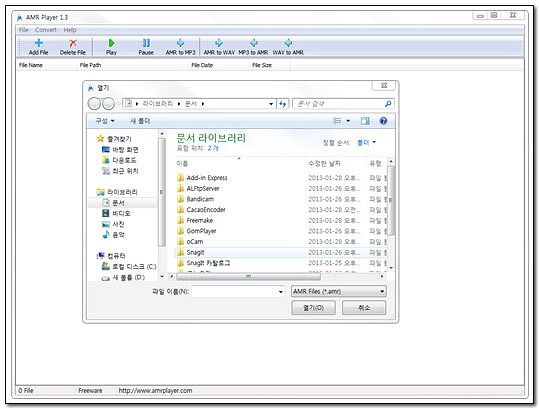Click the AMR to MP3 converter icon

coord(180,47)
